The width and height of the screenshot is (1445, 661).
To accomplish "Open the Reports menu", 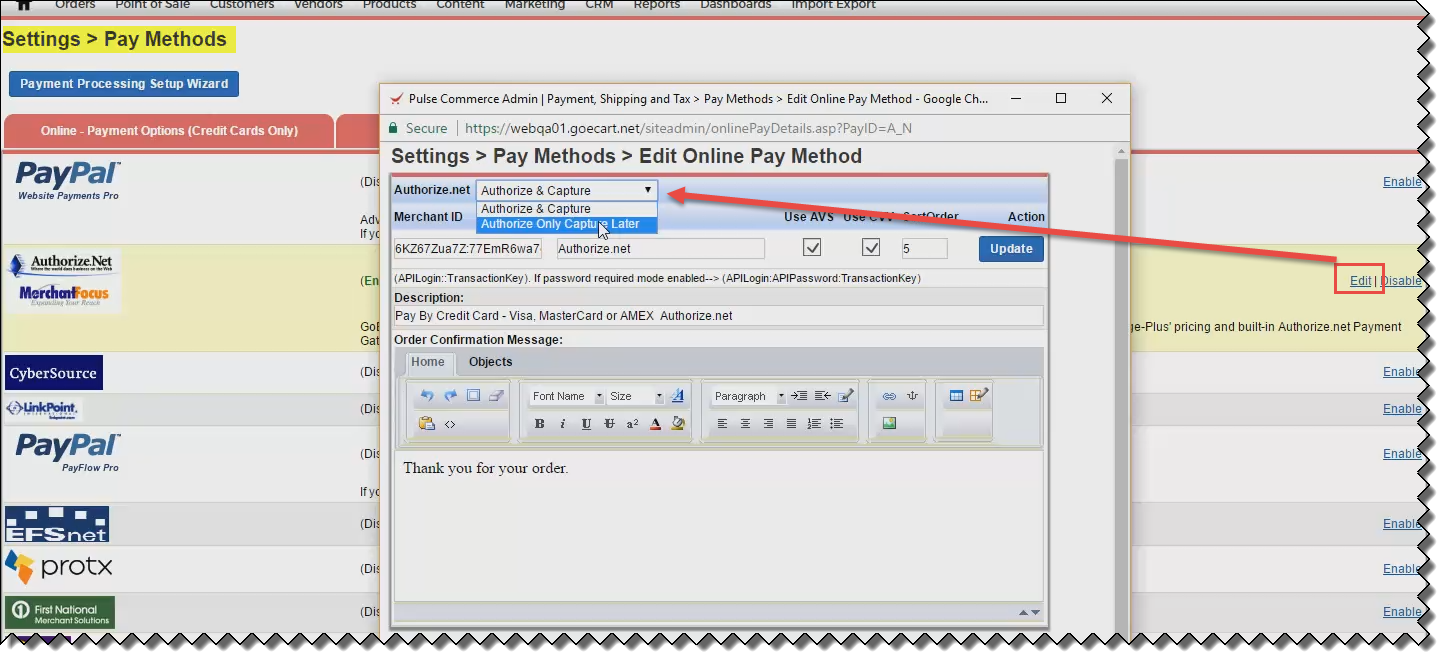I will [657, 5].
